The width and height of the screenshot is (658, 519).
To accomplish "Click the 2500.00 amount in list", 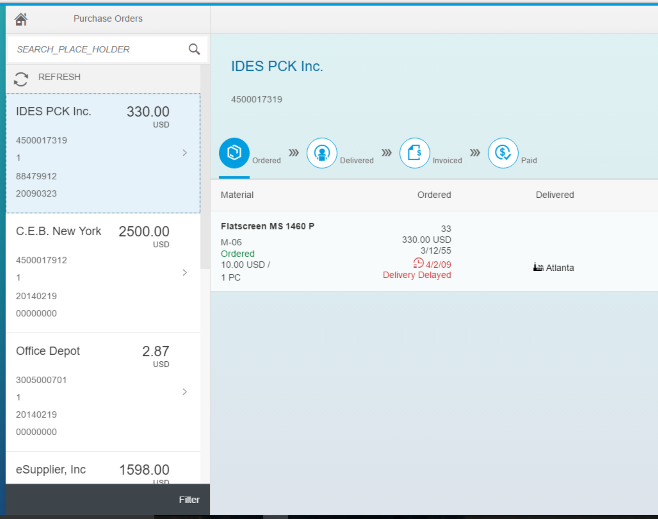I will (144, 231).
